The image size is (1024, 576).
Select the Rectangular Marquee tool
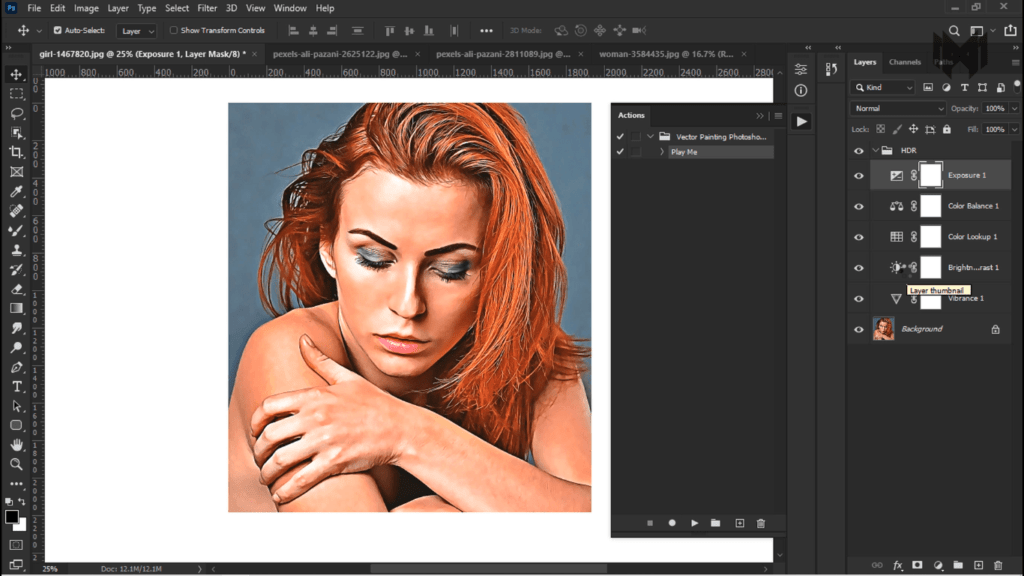coord(16,94)
